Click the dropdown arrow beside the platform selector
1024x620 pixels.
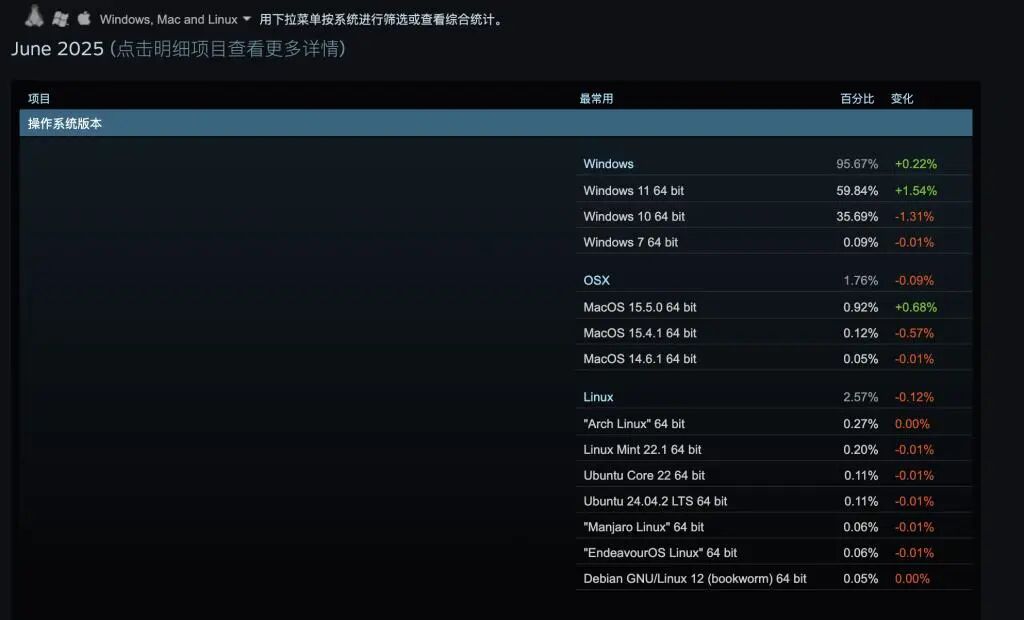246,19
